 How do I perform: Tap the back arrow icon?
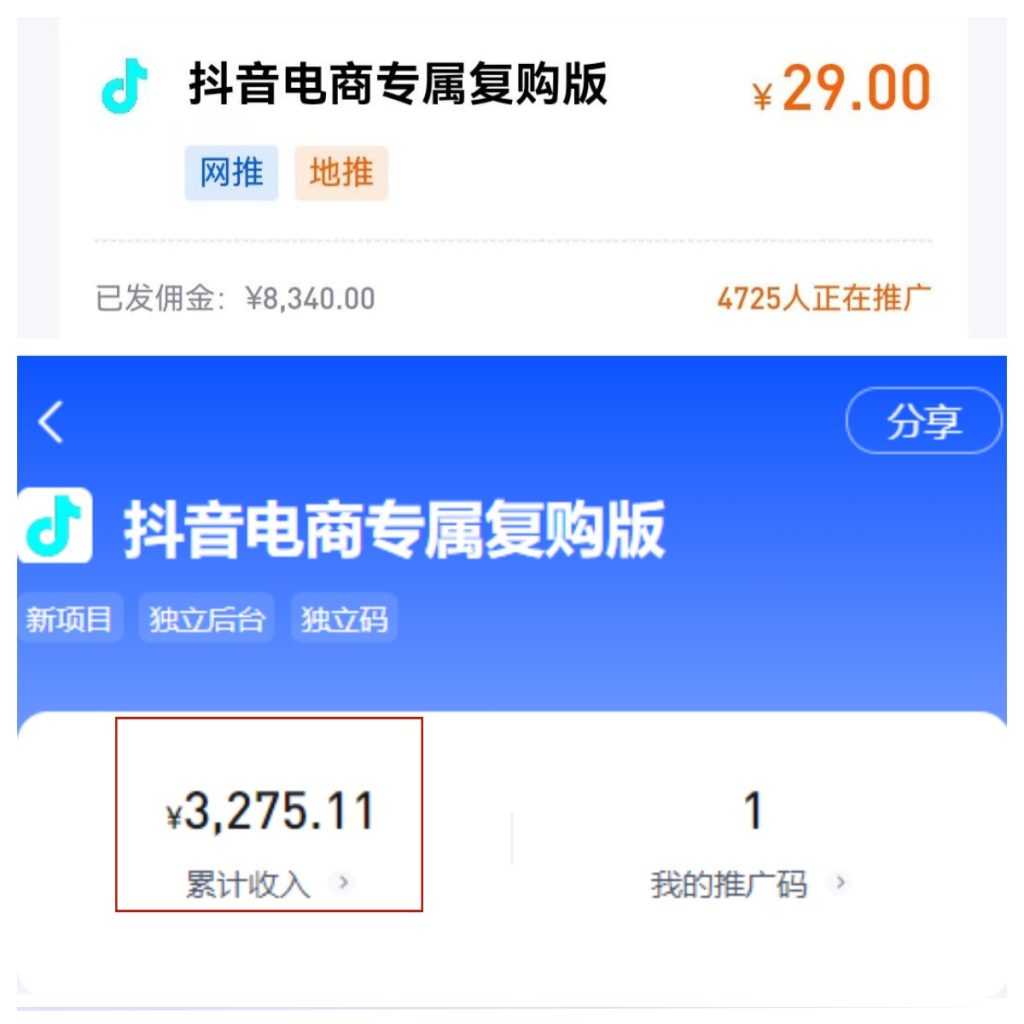pos(51,422)
